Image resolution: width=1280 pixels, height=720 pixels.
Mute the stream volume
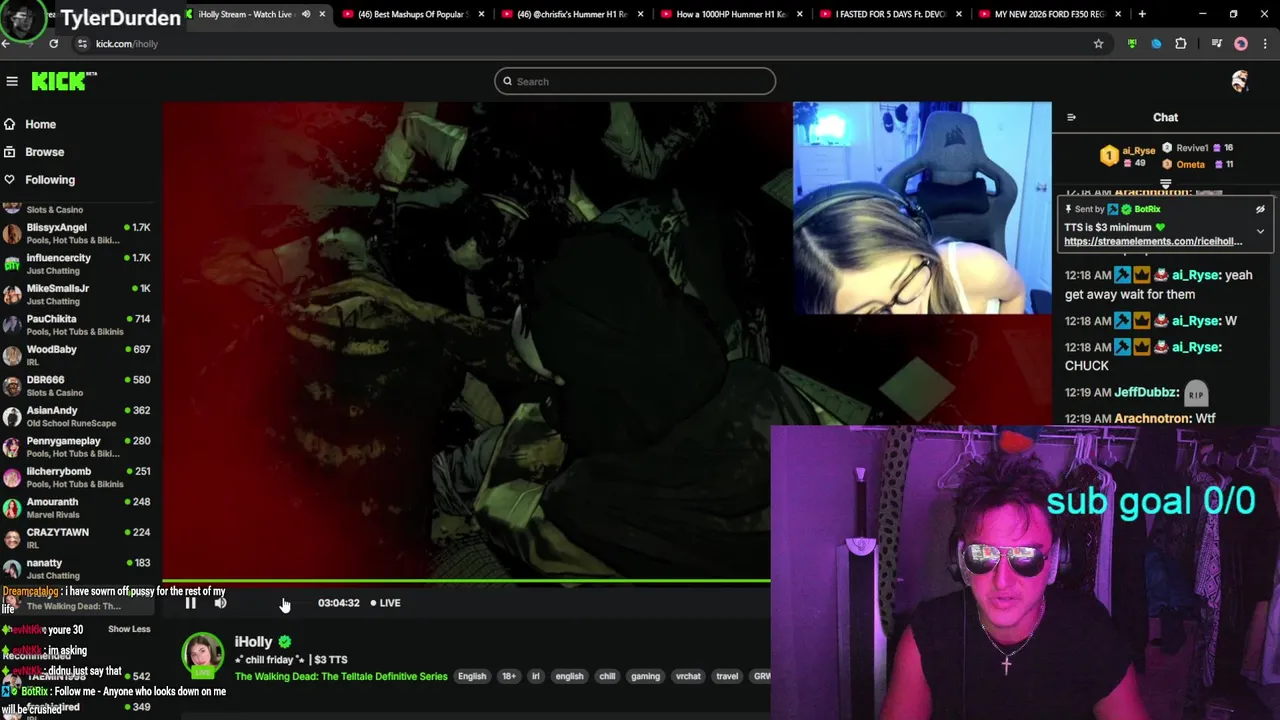[220, 603]
